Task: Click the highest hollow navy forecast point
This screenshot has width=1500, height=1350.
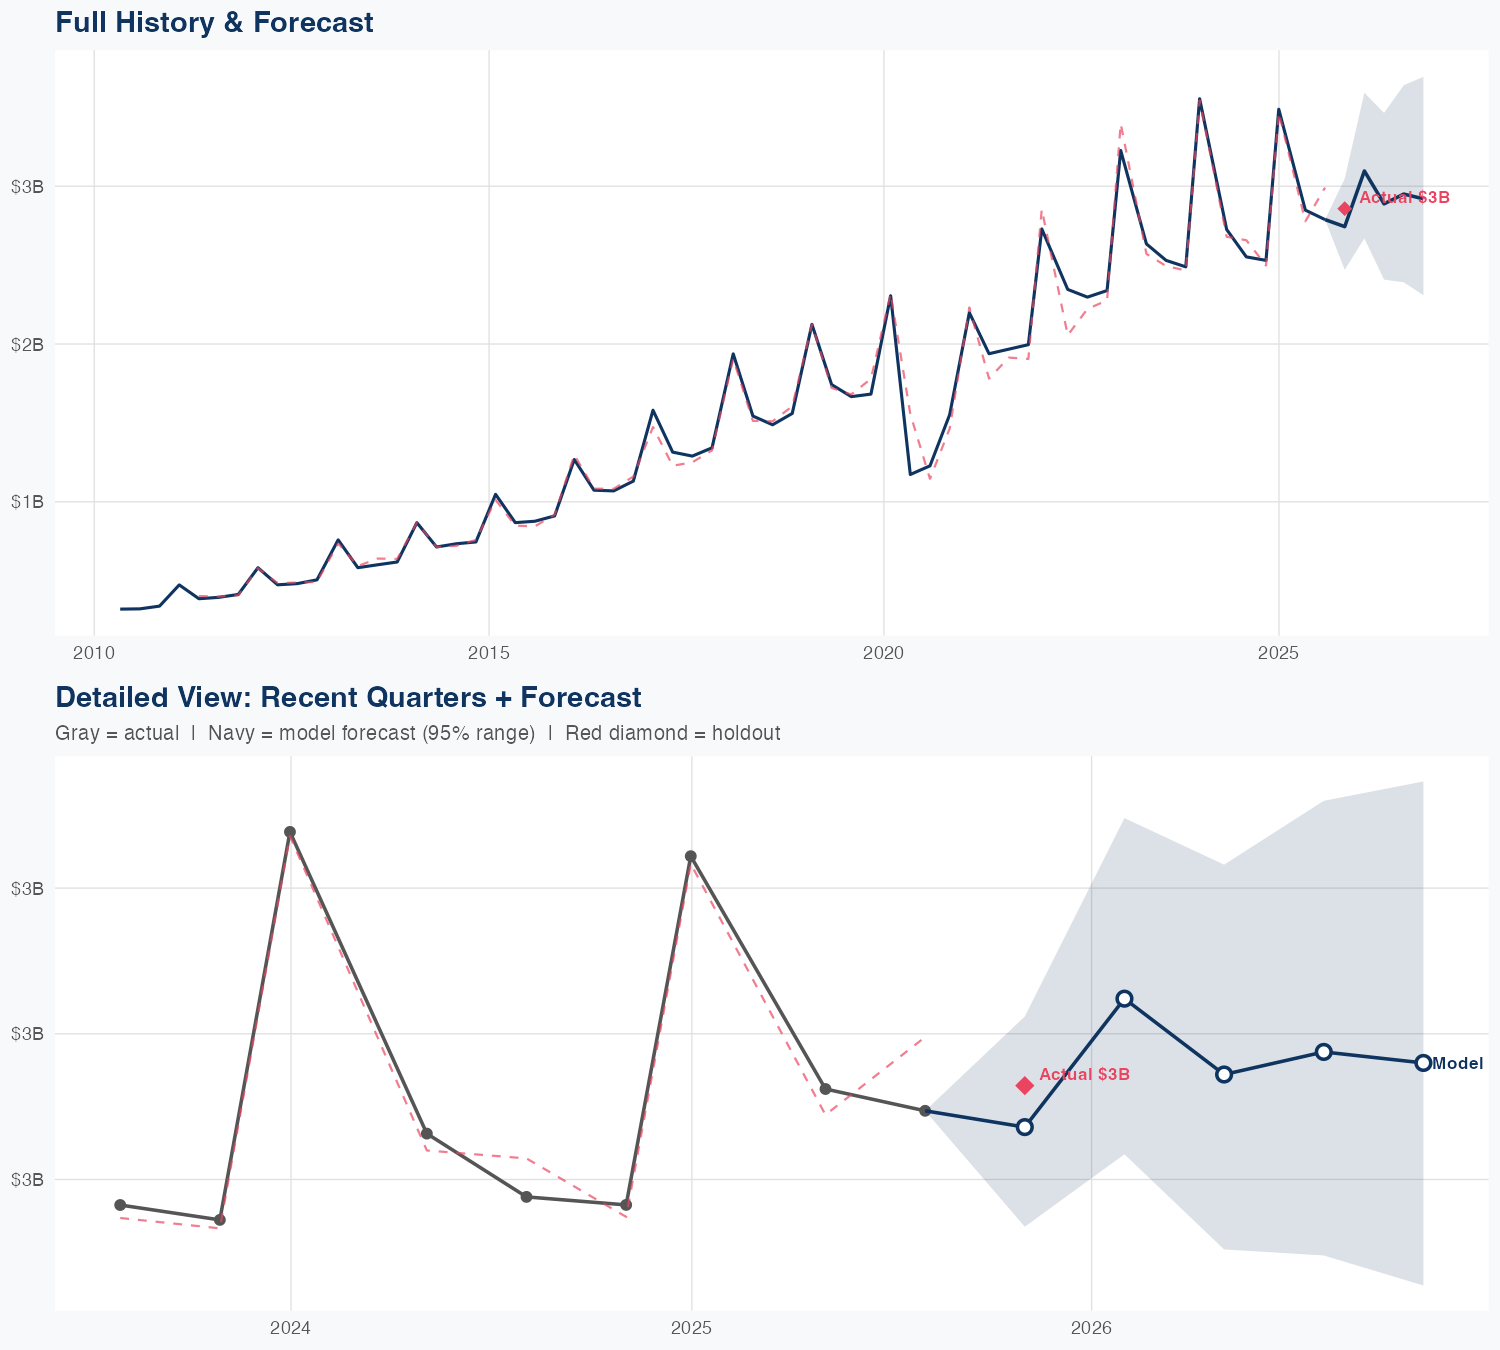Action: pos(1124,999)
